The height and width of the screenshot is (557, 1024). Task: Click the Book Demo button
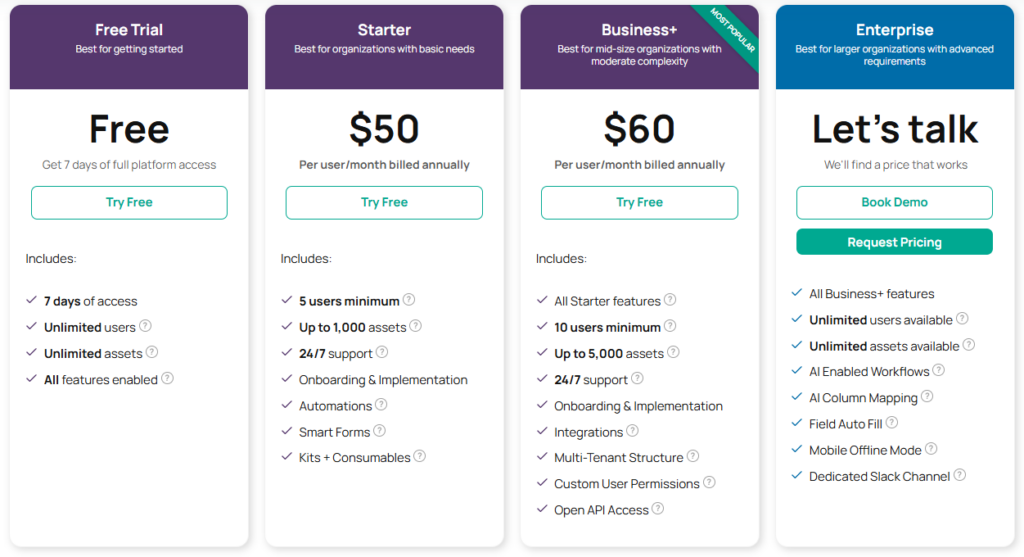tap(894, 202)
